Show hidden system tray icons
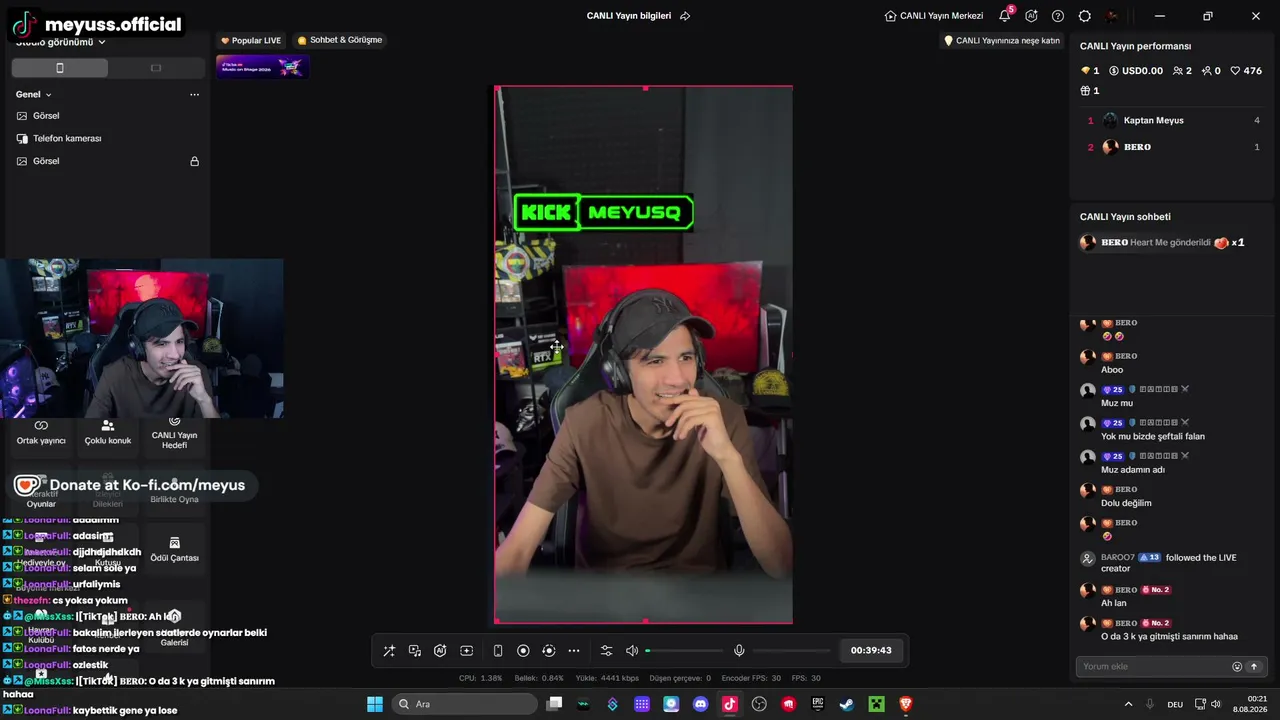Screen dimensions: 1280x720 1129,704
